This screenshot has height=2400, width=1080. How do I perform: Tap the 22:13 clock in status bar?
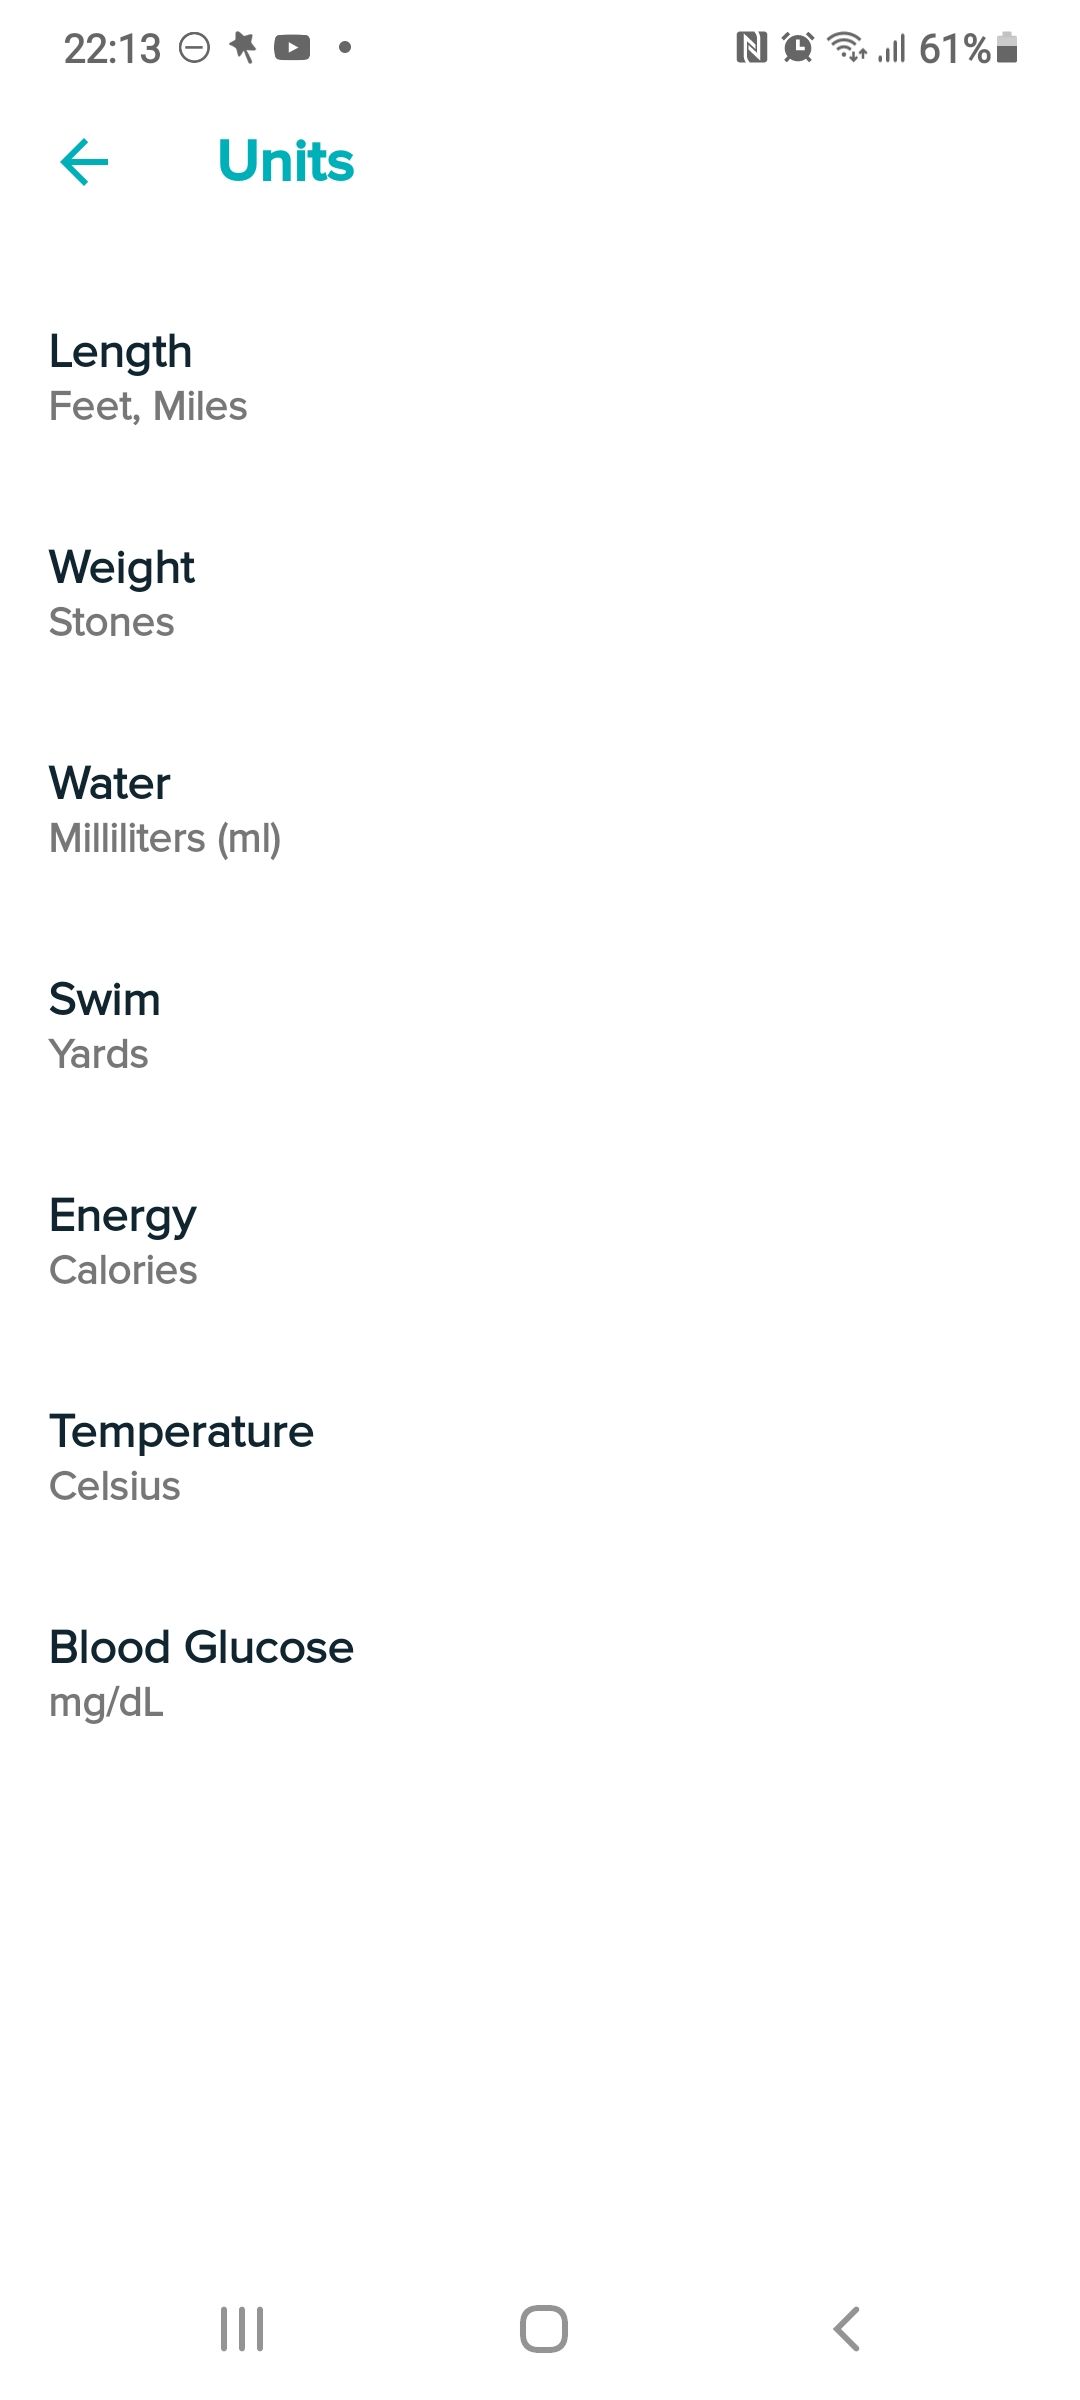click(112, 48)
